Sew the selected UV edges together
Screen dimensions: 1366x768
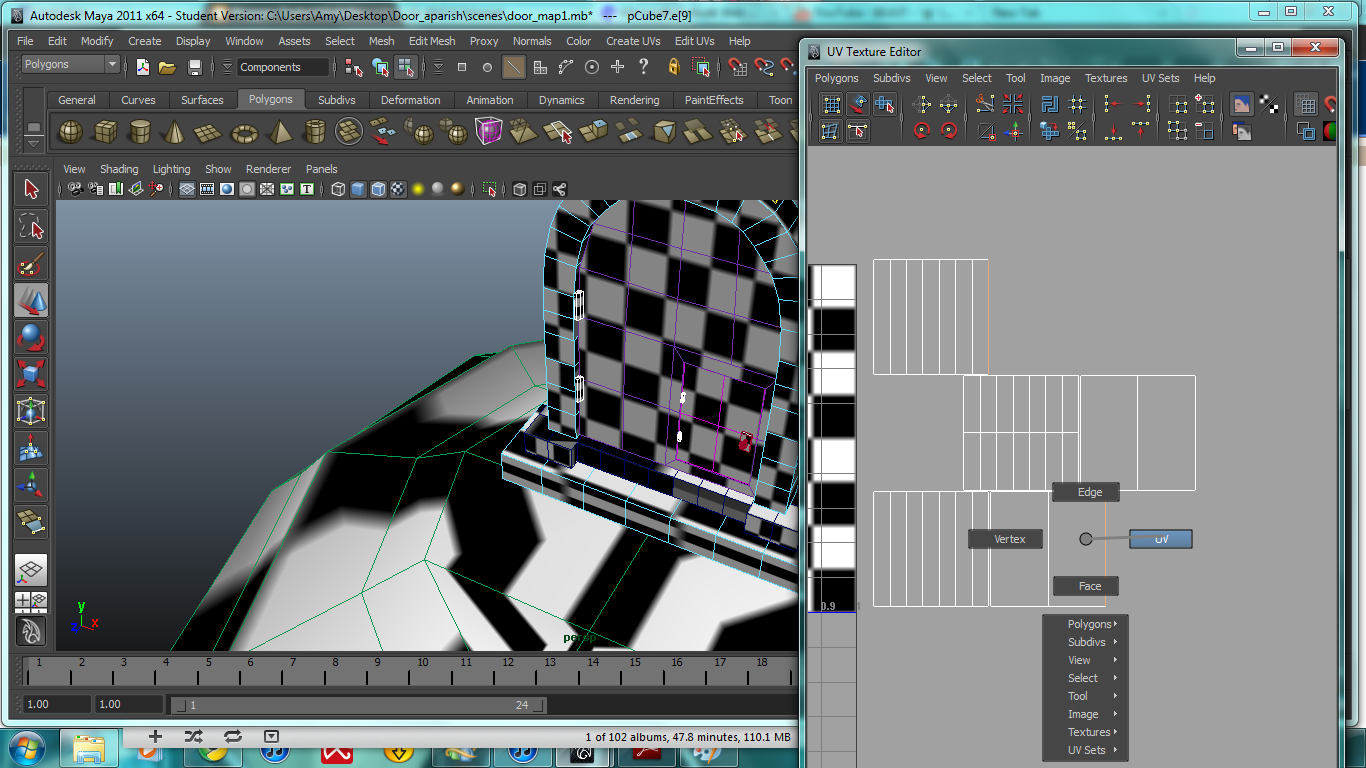(x=1012, y=103)
